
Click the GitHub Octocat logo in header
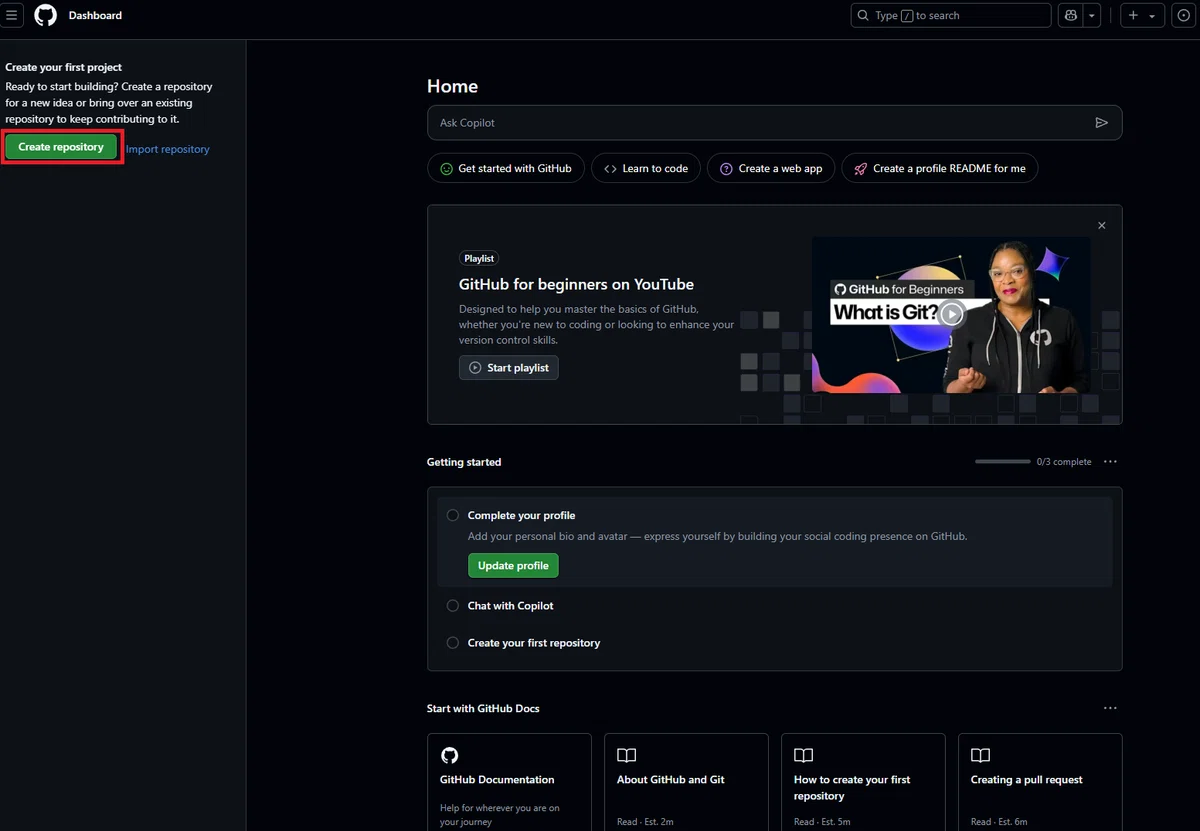coord(46,15)
